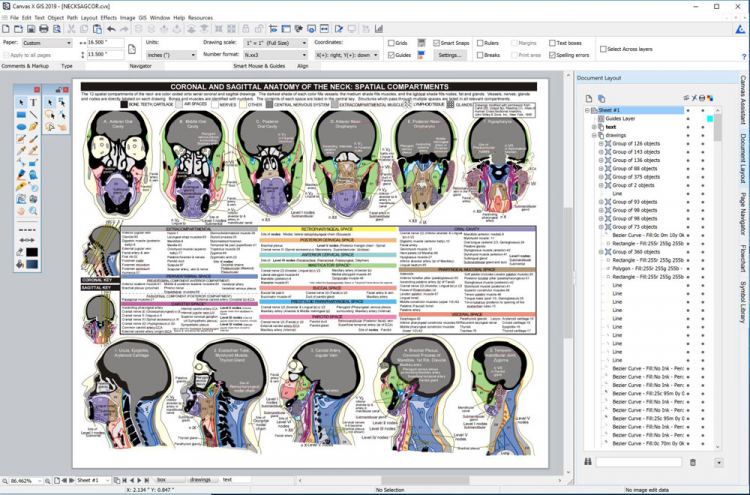Open the Drawing scale dropdown
Screen dimensions: 750x495
coord(275,43)
